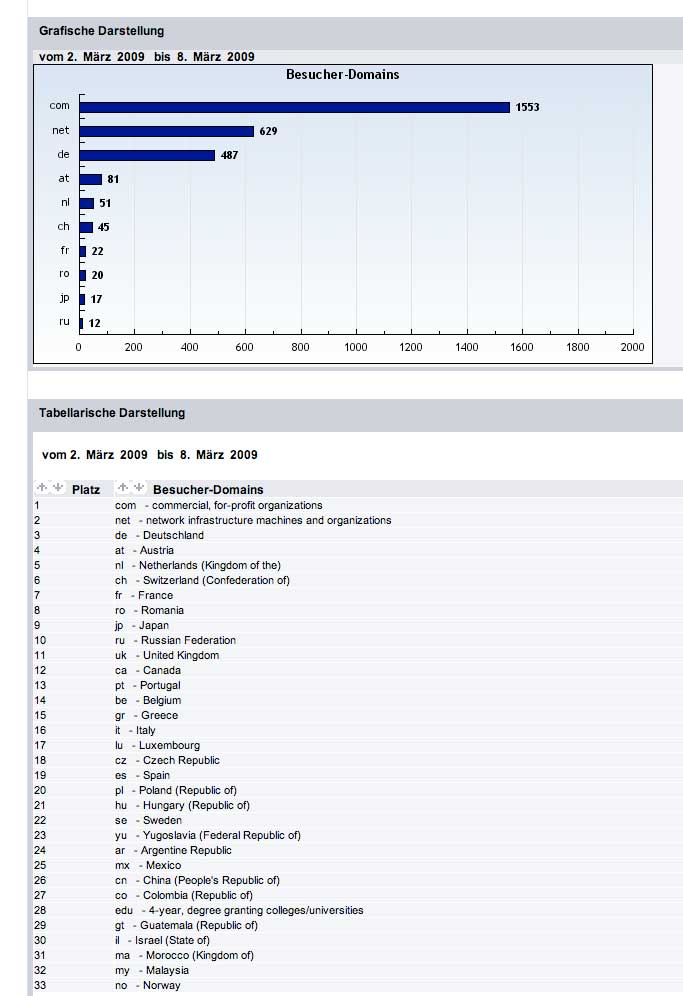
Task: Sort Besucher-Domains descending with down arrow
Action: point(139,488)
